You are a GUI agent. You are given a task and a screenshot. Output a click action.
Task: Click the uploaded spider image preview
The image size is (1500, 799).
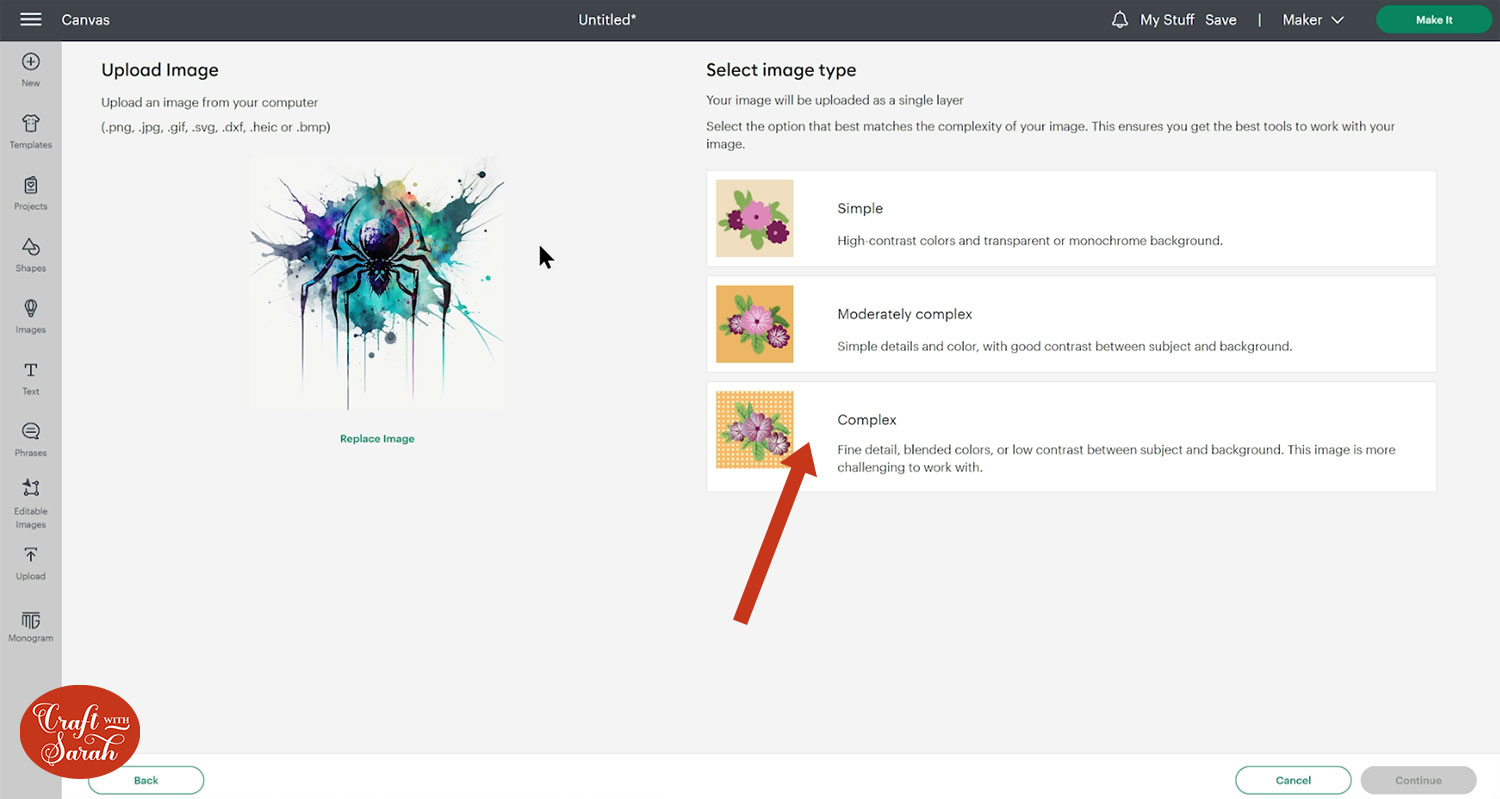pyautogui.click(x=377, y=283)
